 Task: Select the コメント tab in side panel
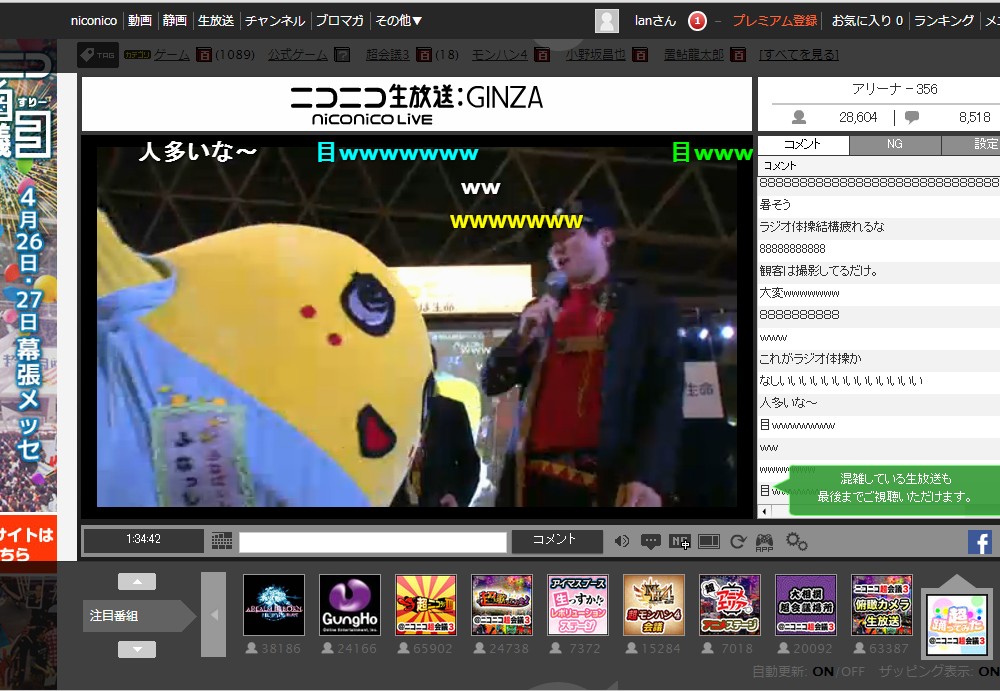[803, 144]
